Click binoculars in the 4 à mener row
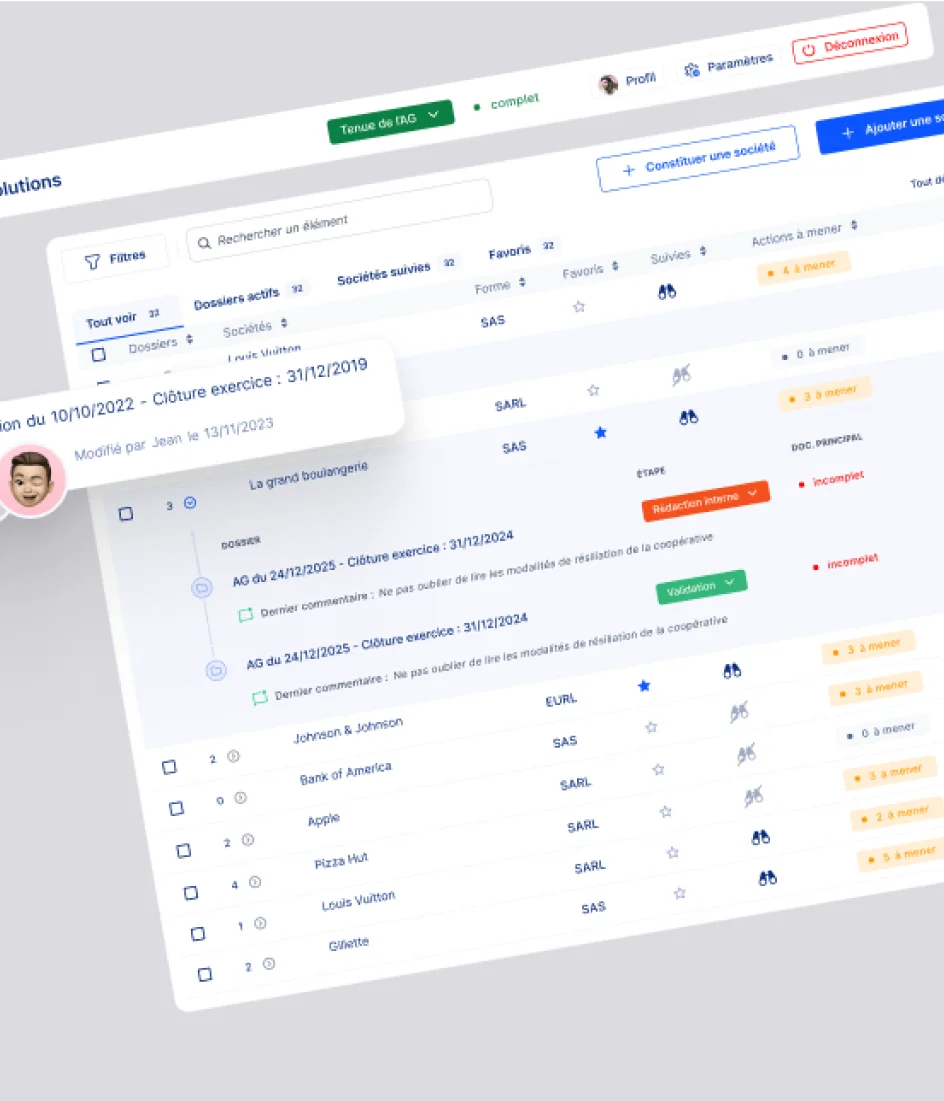 click(667, 291)
